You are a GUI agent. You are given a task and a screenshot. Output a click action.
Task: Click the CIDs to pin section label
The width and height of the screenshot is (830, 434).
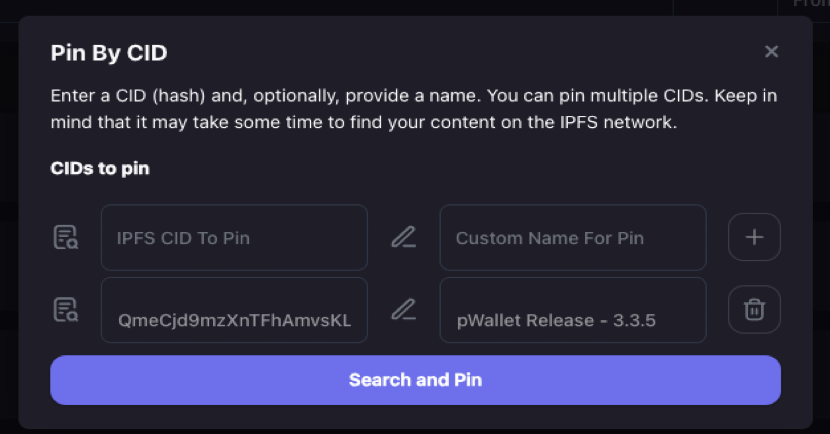pos(100,168)
